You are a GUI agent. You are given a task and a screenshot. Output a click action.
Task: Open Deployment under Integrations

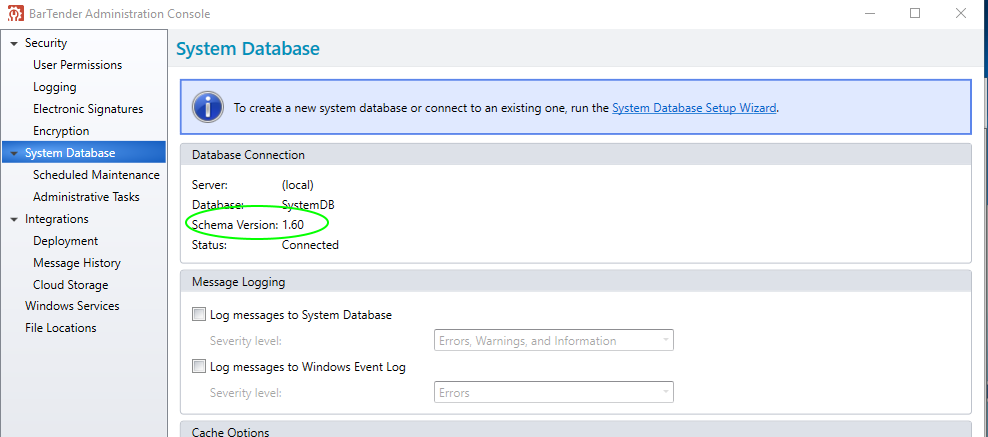(x=66, y=241)
